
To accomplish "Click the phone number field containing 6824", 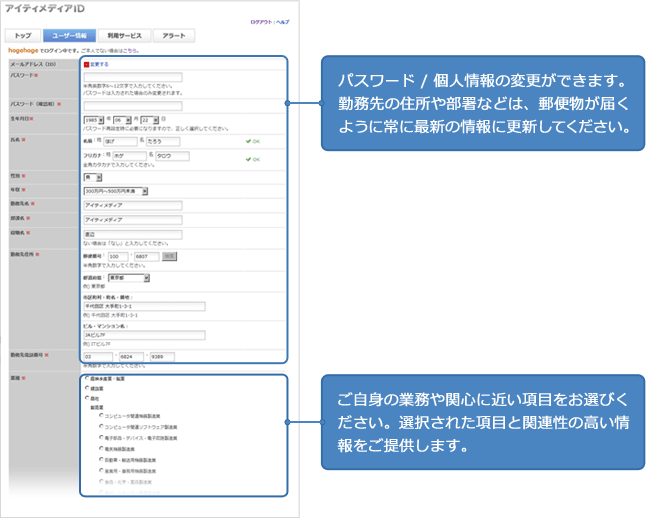I will point(131,357).
